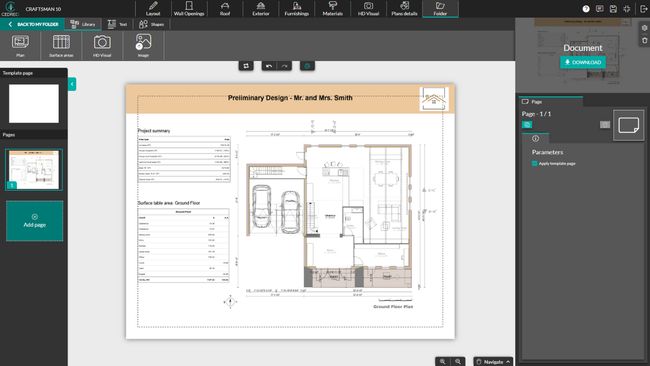Select the Page tab in right panel
Viewport: 650px width, 366px height.
[551, 101]
